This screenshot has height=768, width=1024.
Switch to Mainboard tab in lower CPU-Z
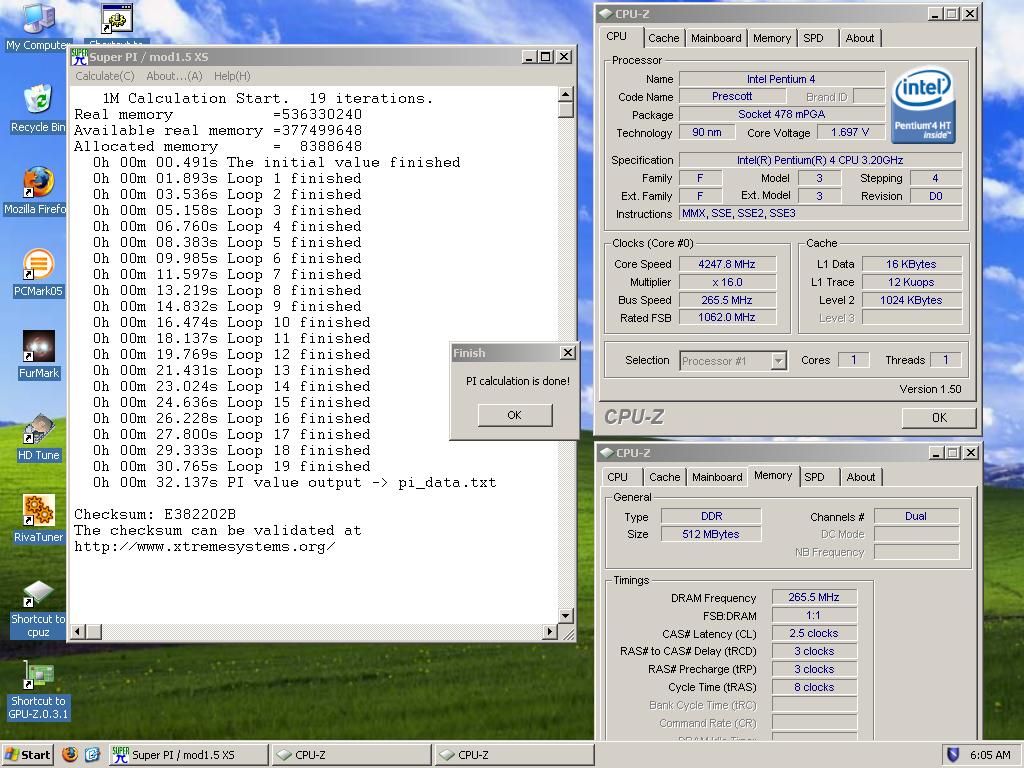pyautogui.click(x=717, y=477)
